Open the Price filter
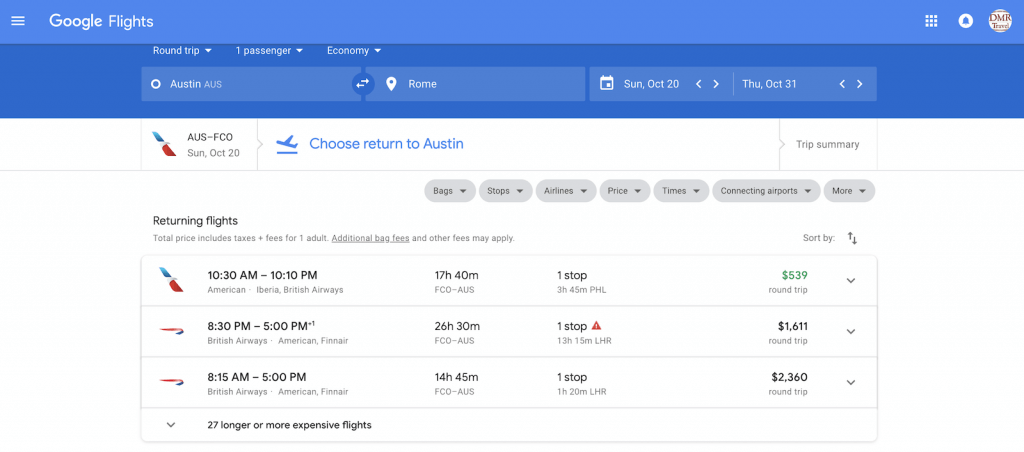The image size is (1024, 452). [625, 191]
